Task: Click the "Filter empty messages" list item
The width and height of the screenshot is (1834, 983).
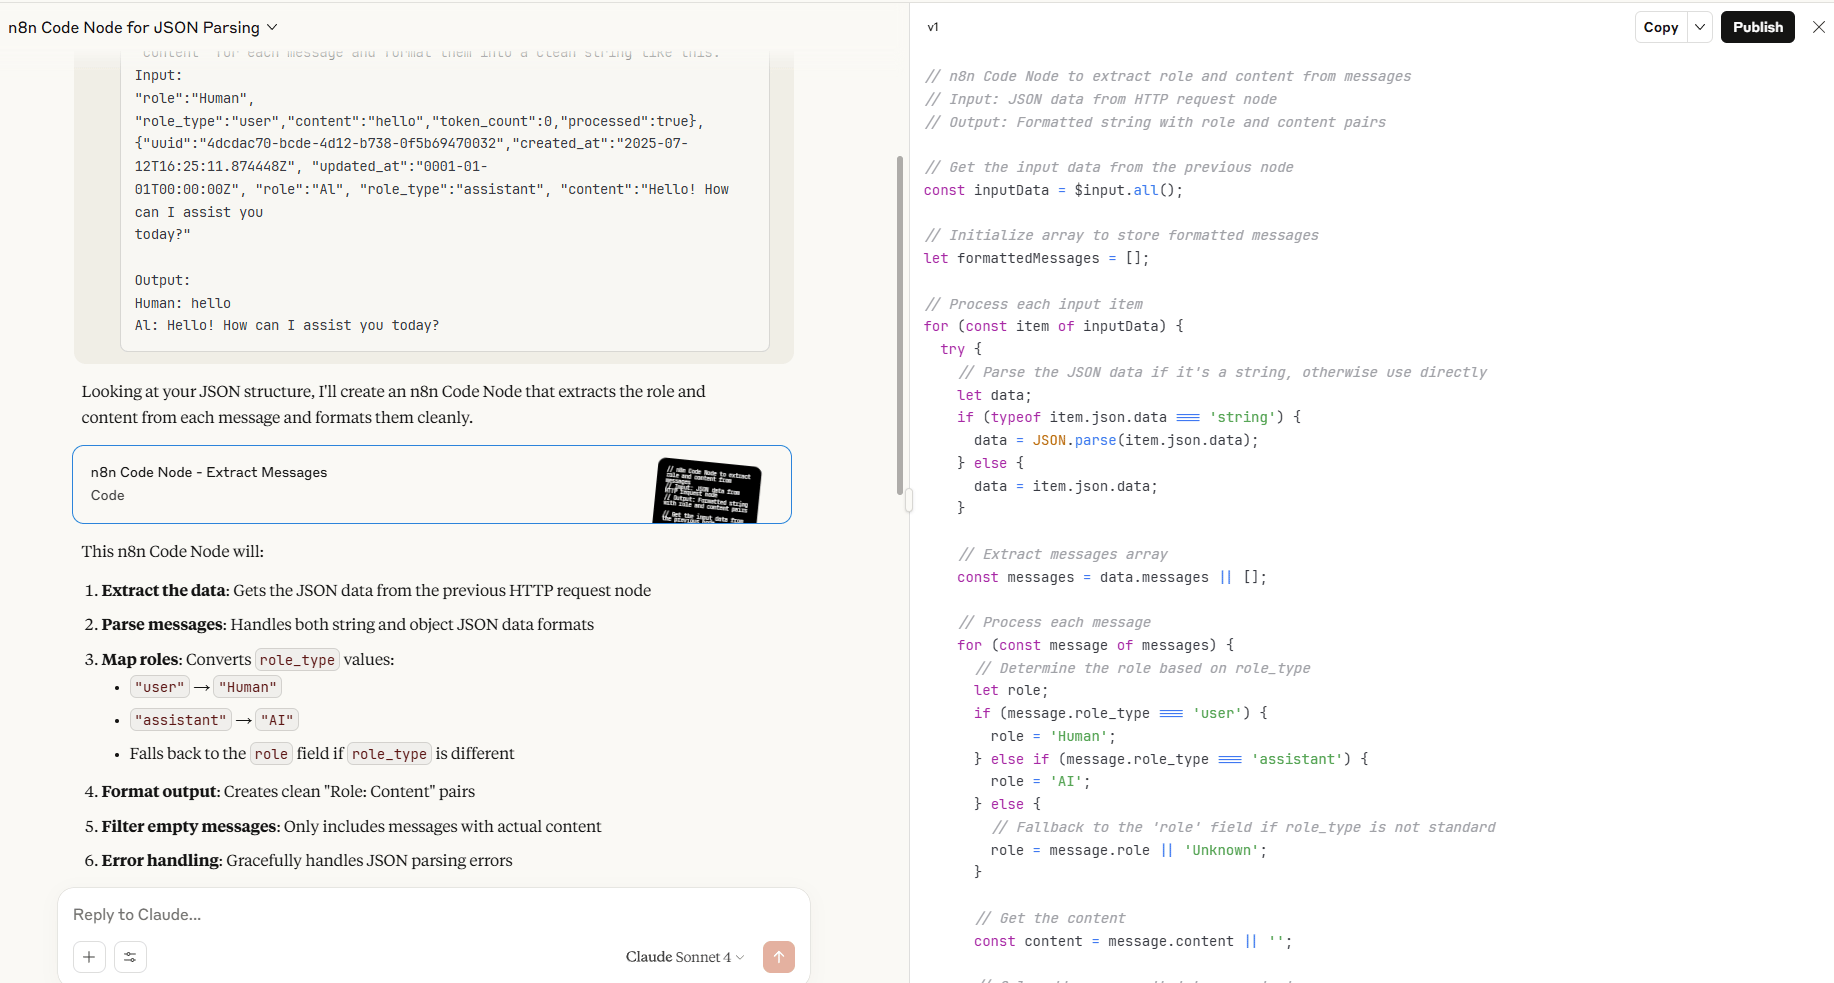Action: (x=351, y=826)
